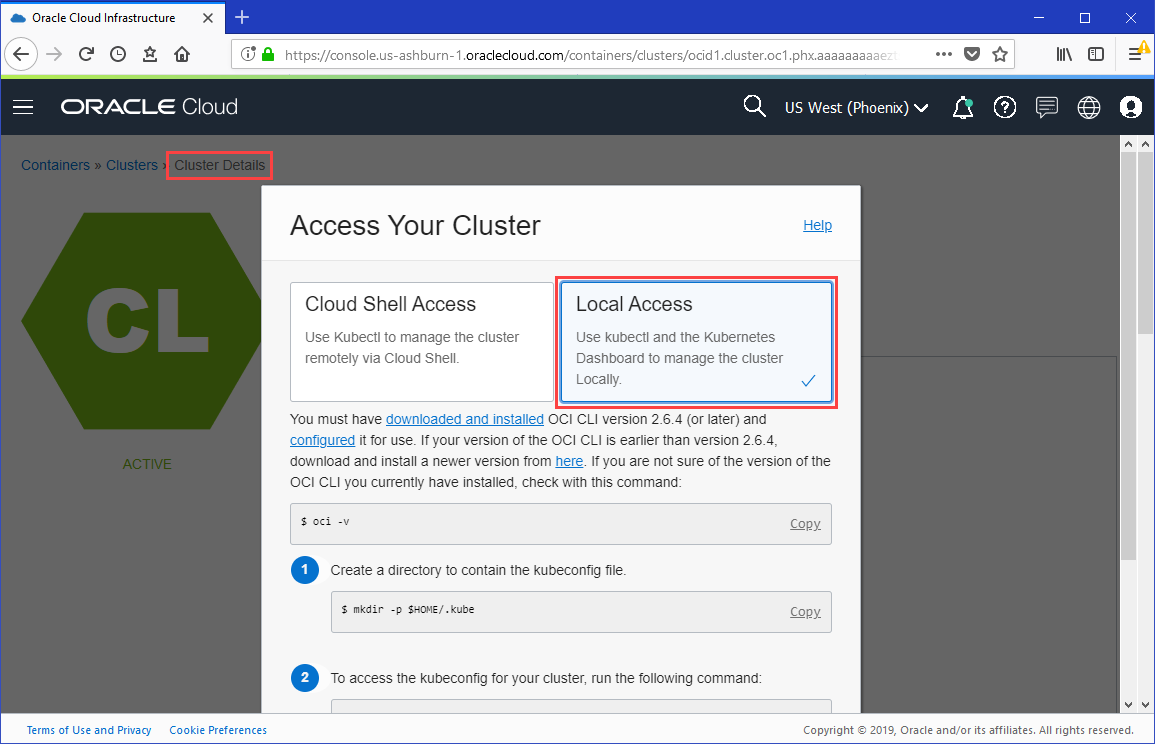Click the search magnifier icon in header
This screenshot has height=744, width=1155.
754,106
